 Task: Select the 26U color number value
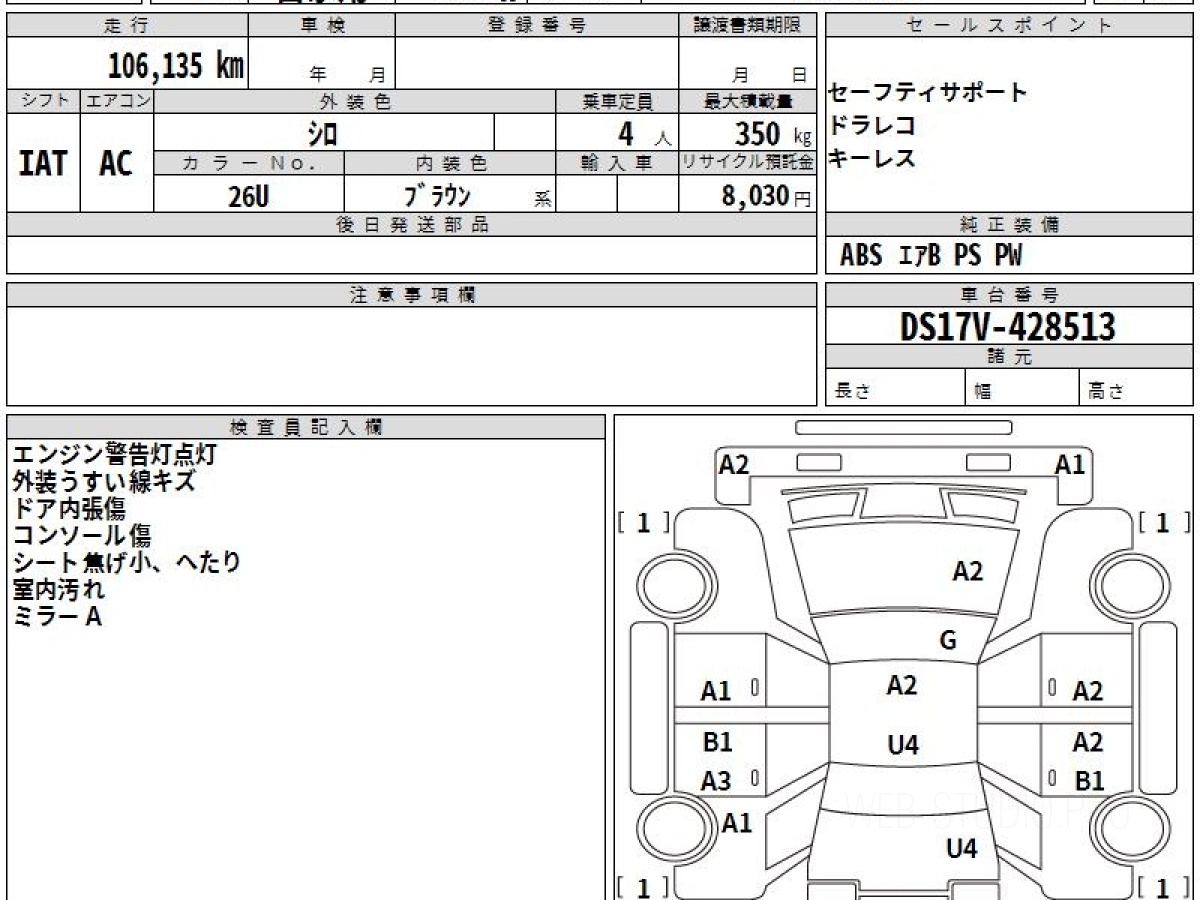(248, 196)
